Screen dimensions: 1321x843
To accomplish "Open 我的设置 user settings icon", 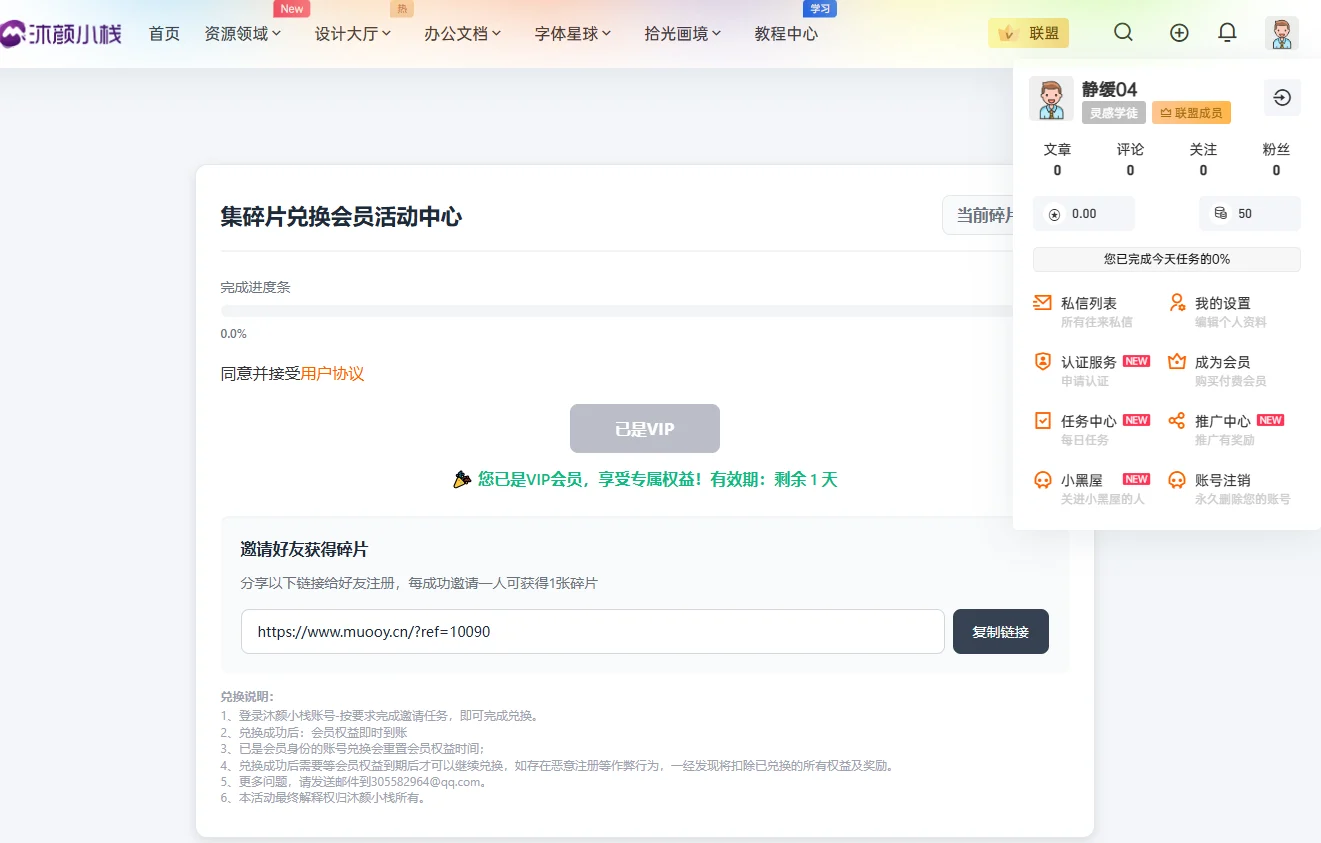I will tap(1177, 303).
